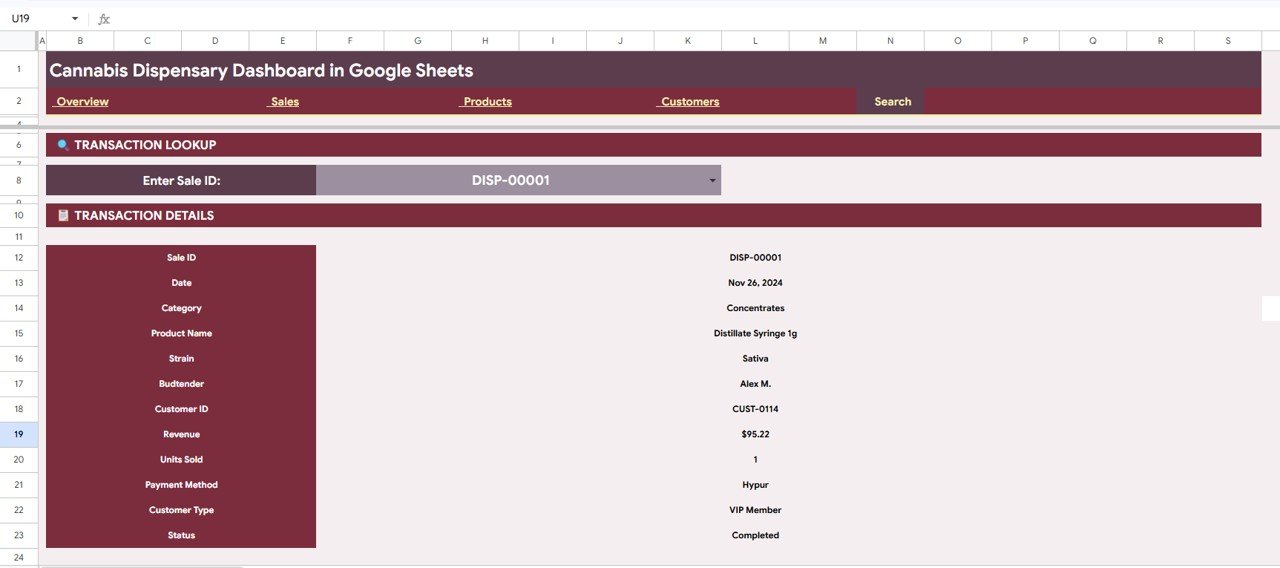The image size is (1280, 568).
Task: Click the Product Name label cell
Action: coord(181,333)
